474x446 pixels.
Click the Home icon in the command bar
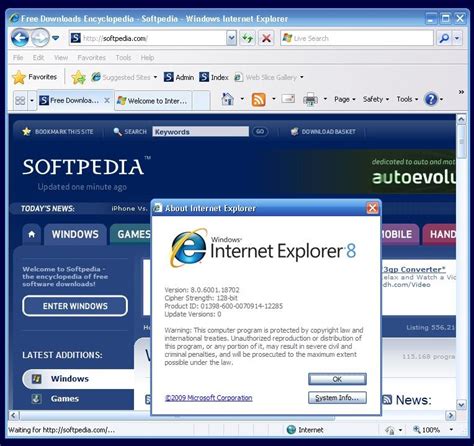coord(227,99)
